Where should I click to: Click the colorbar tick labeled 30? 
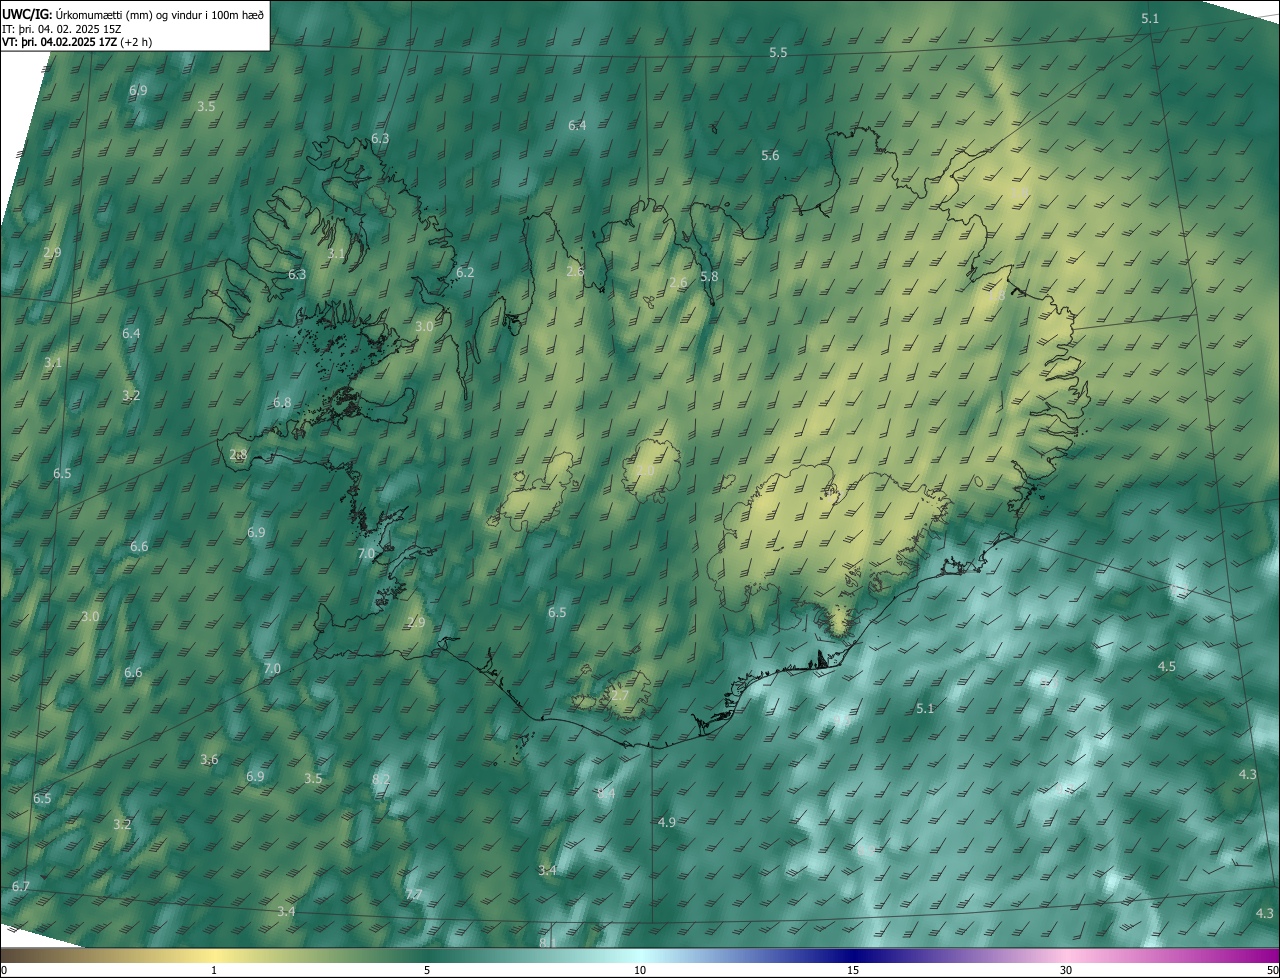pos(1066,970)
